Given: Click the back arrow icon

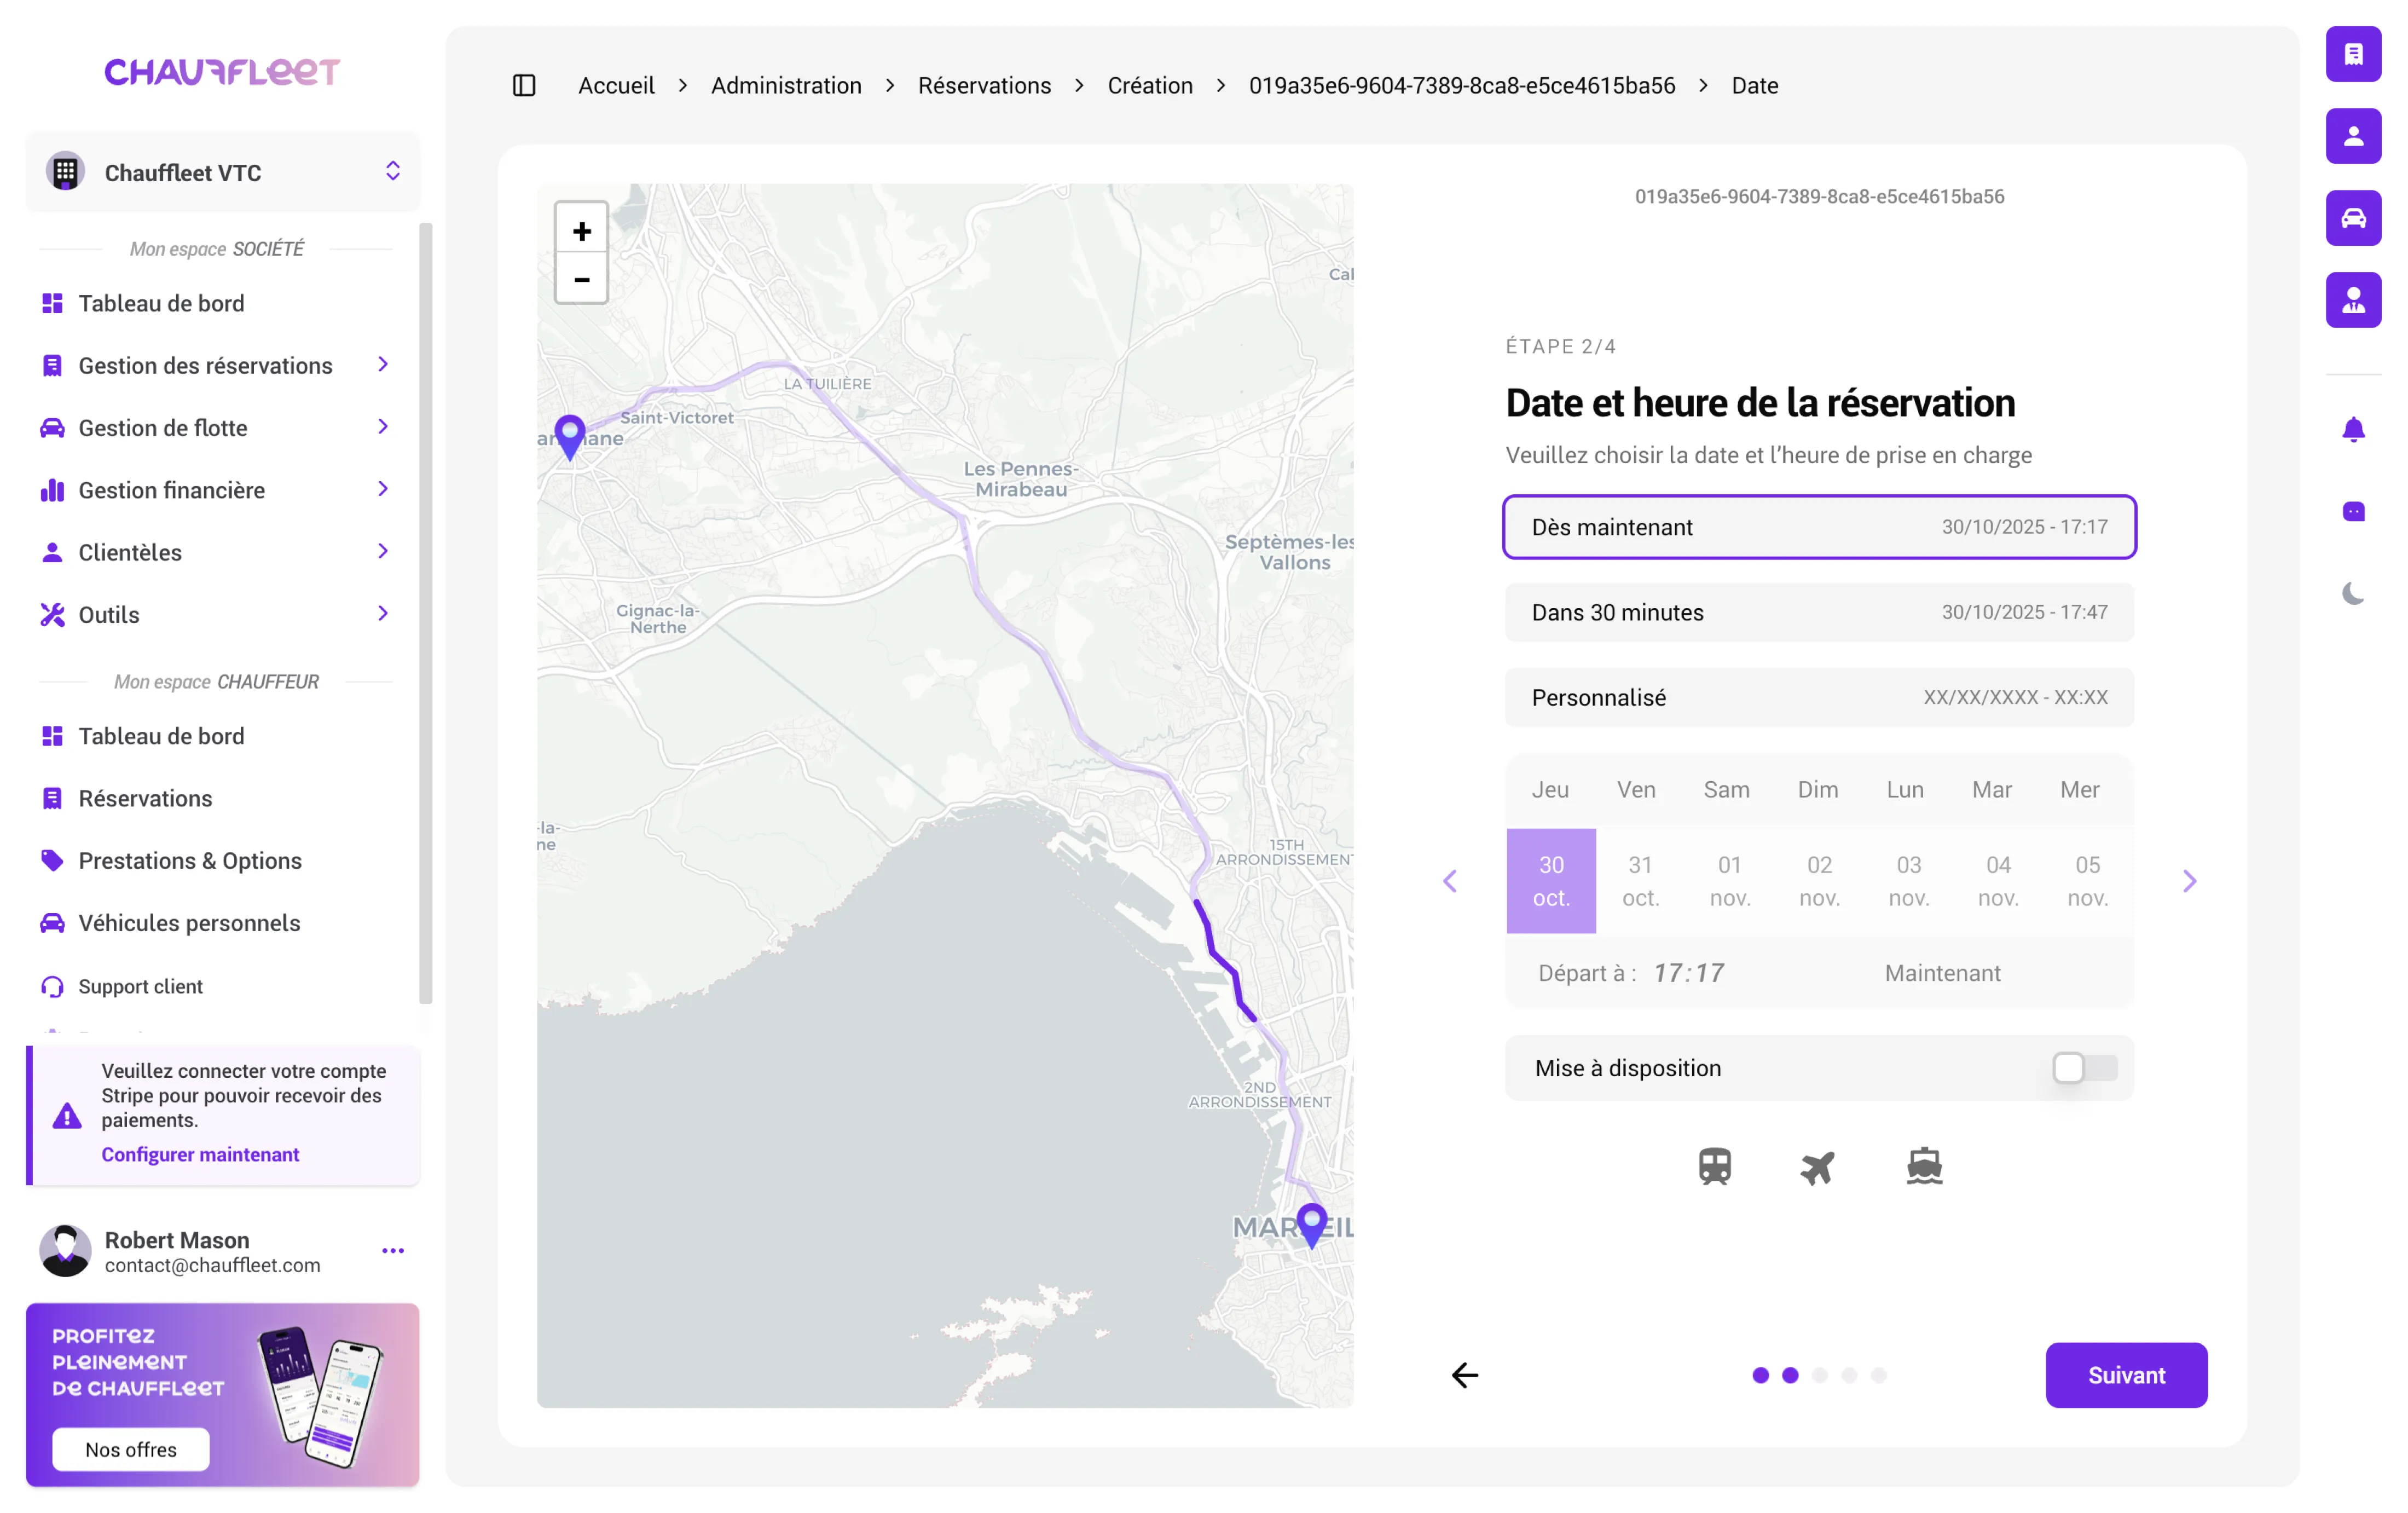Looking at the screenshot, I should click(x=1464, y=1375).
